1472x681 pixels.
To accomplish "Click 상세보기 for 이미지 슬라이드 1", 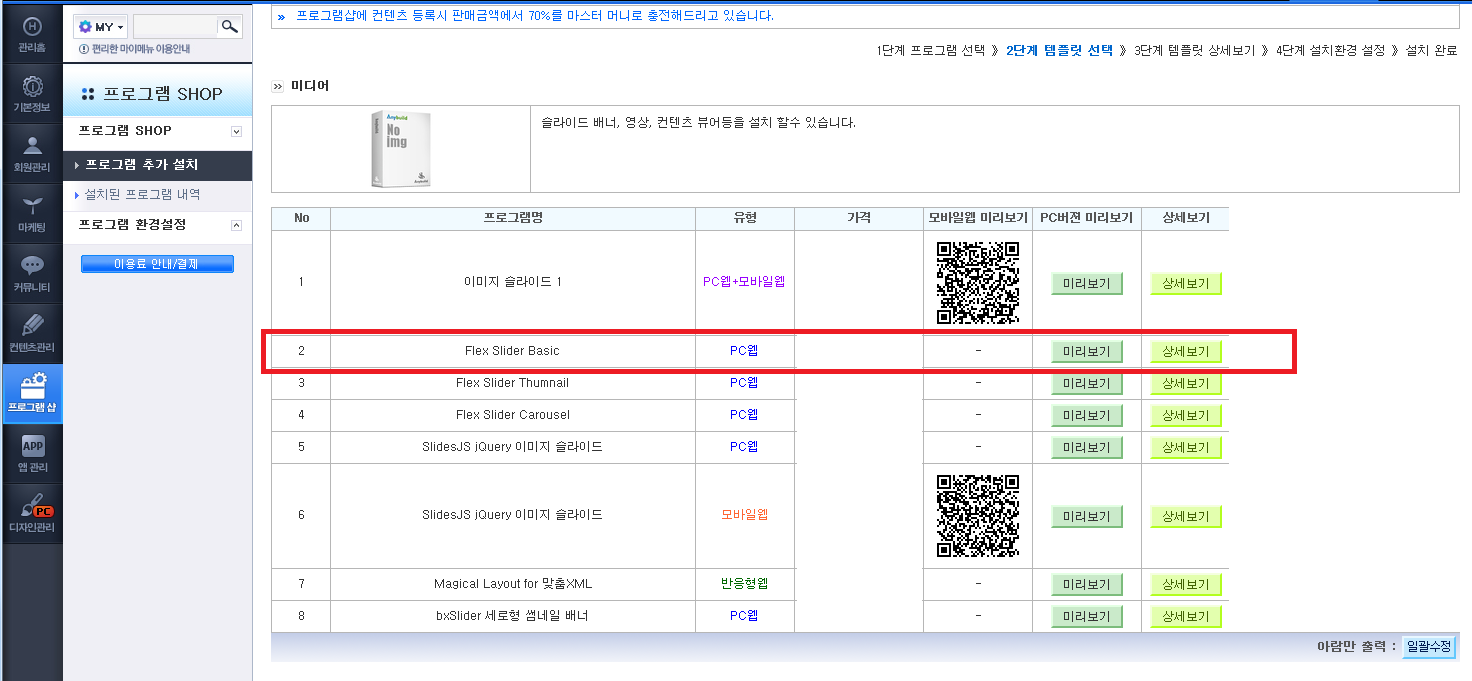I will [1186, 284].
